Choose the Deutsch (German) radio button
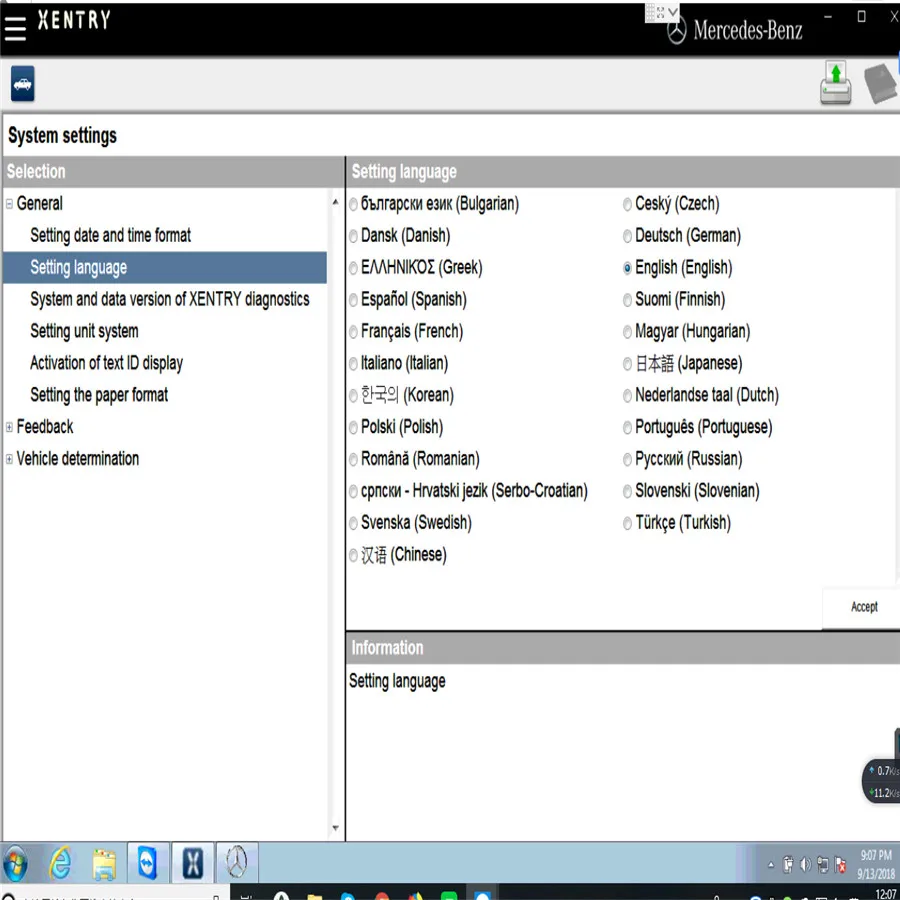Viewport: 900px width, 900px height. tap(627, 236)
